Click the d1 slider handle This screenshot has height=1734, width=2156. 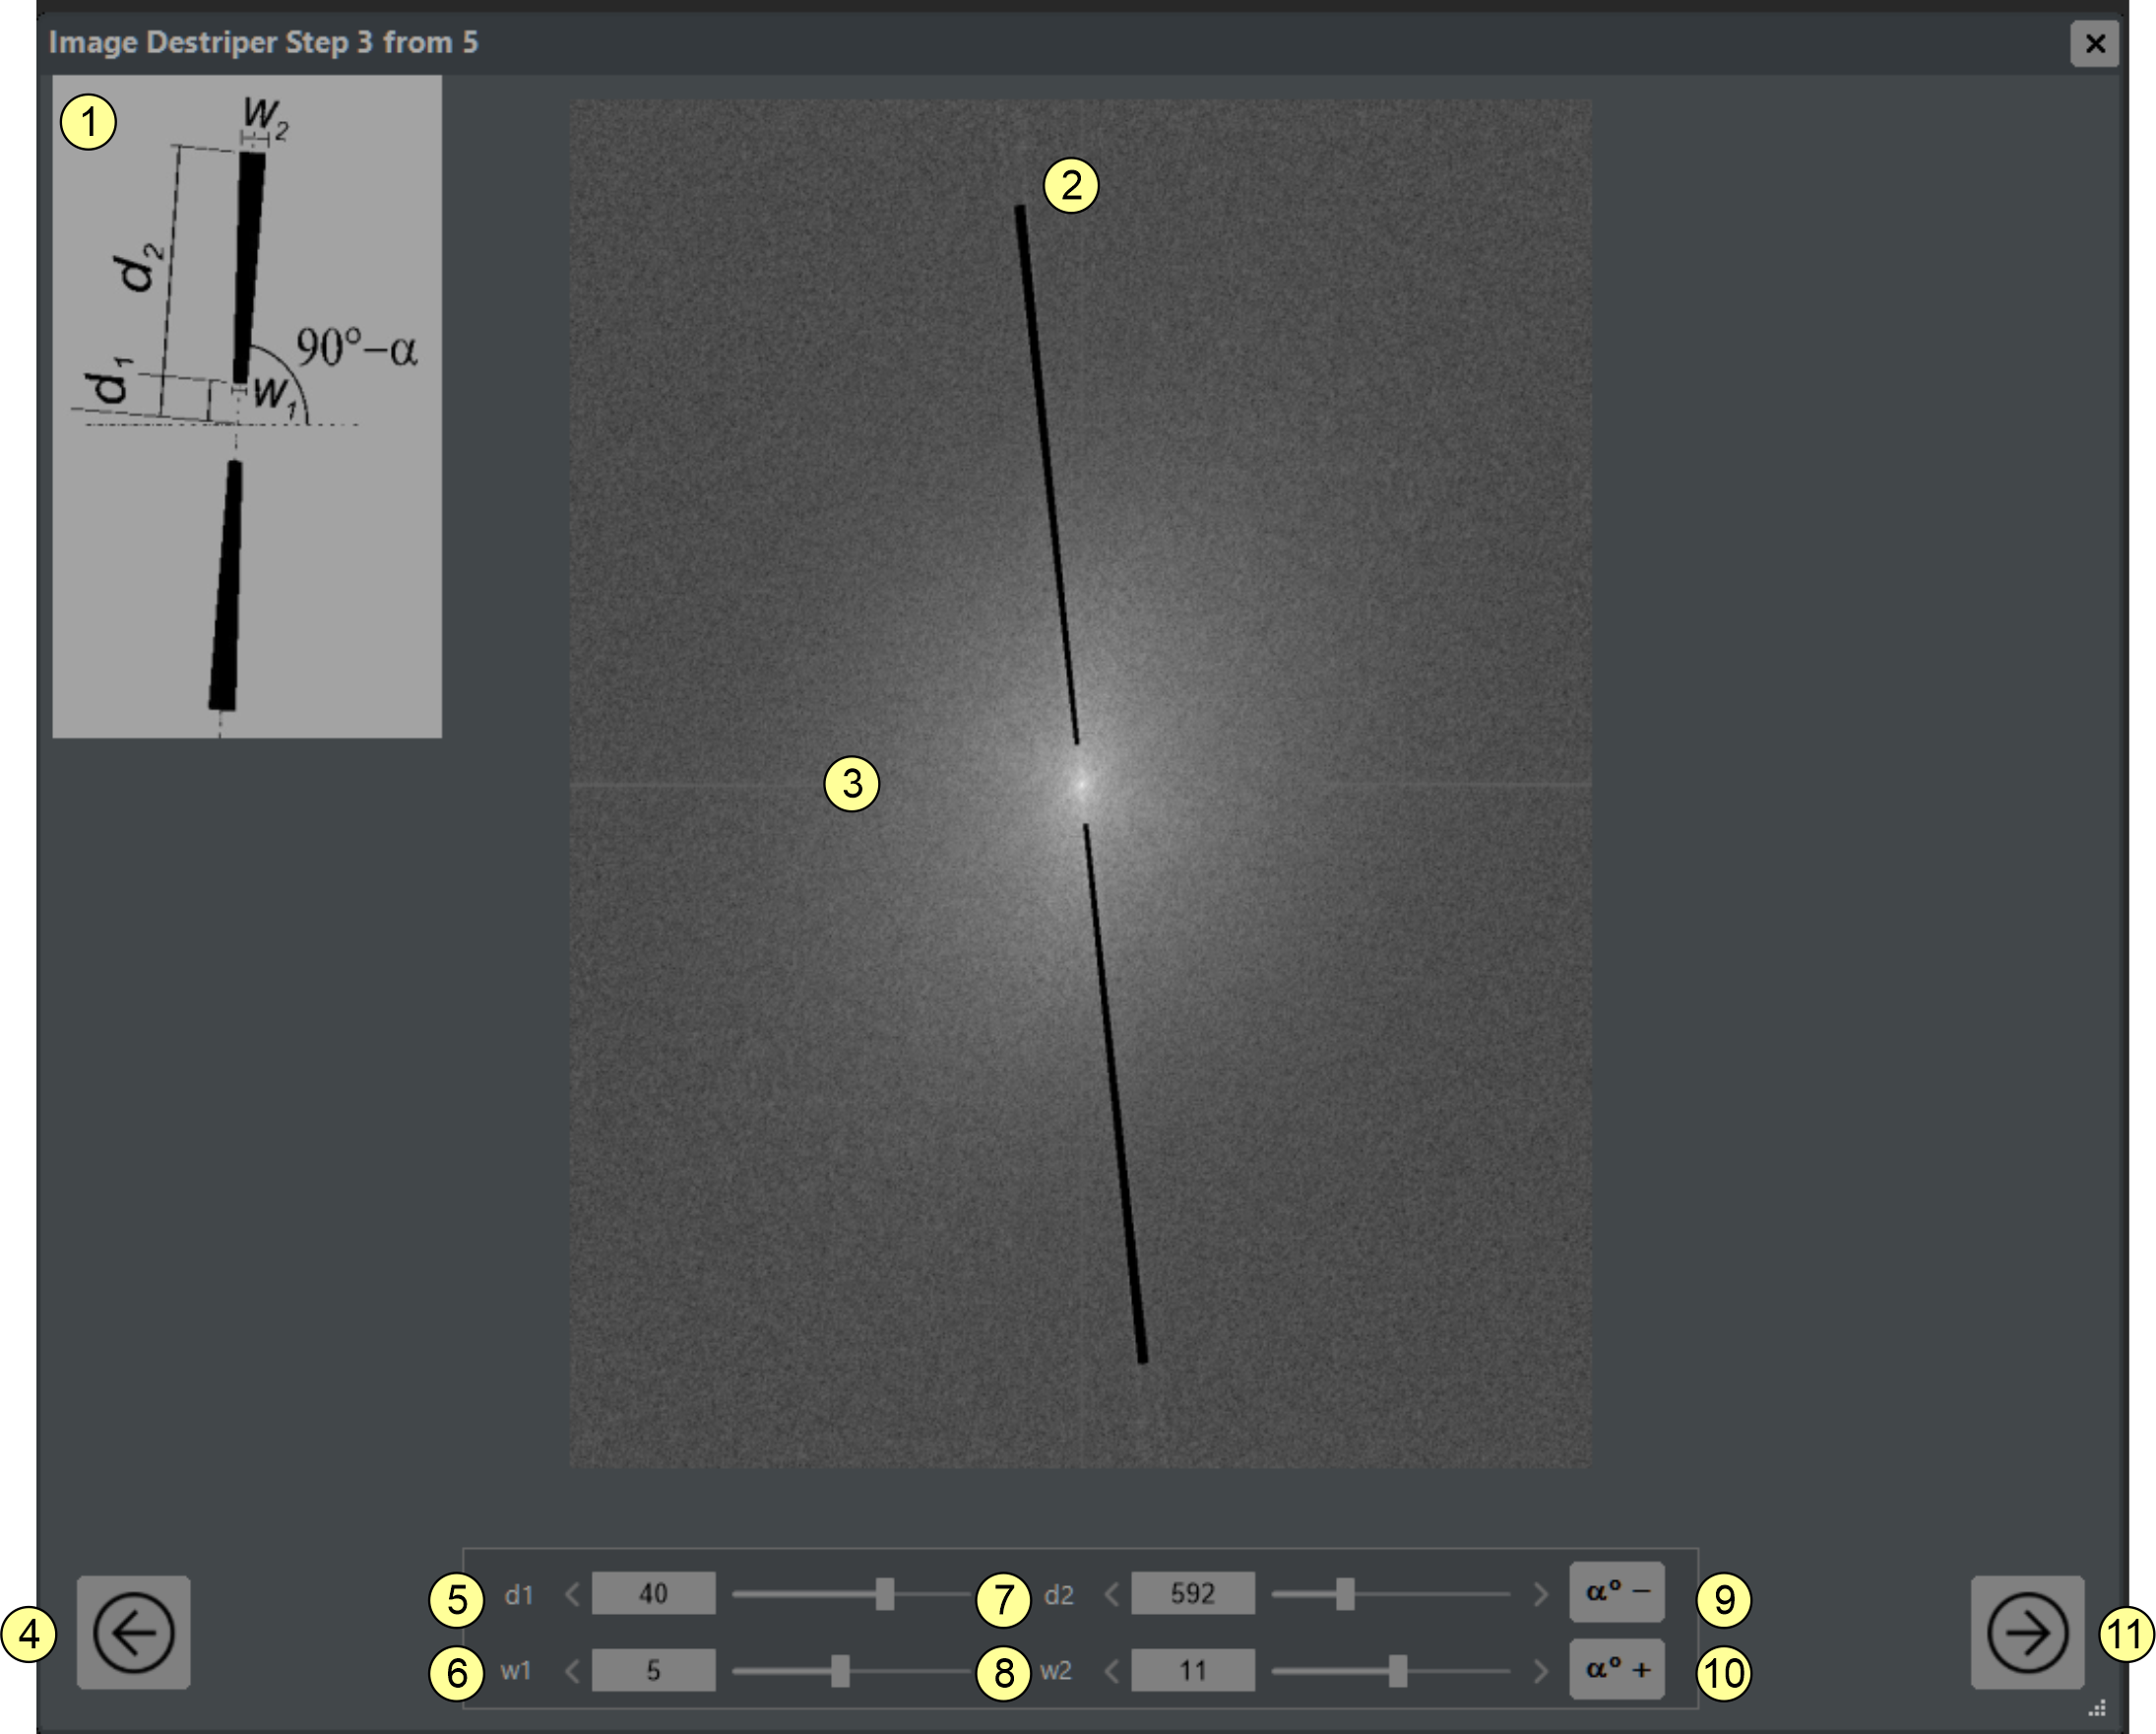point(884,1593)
